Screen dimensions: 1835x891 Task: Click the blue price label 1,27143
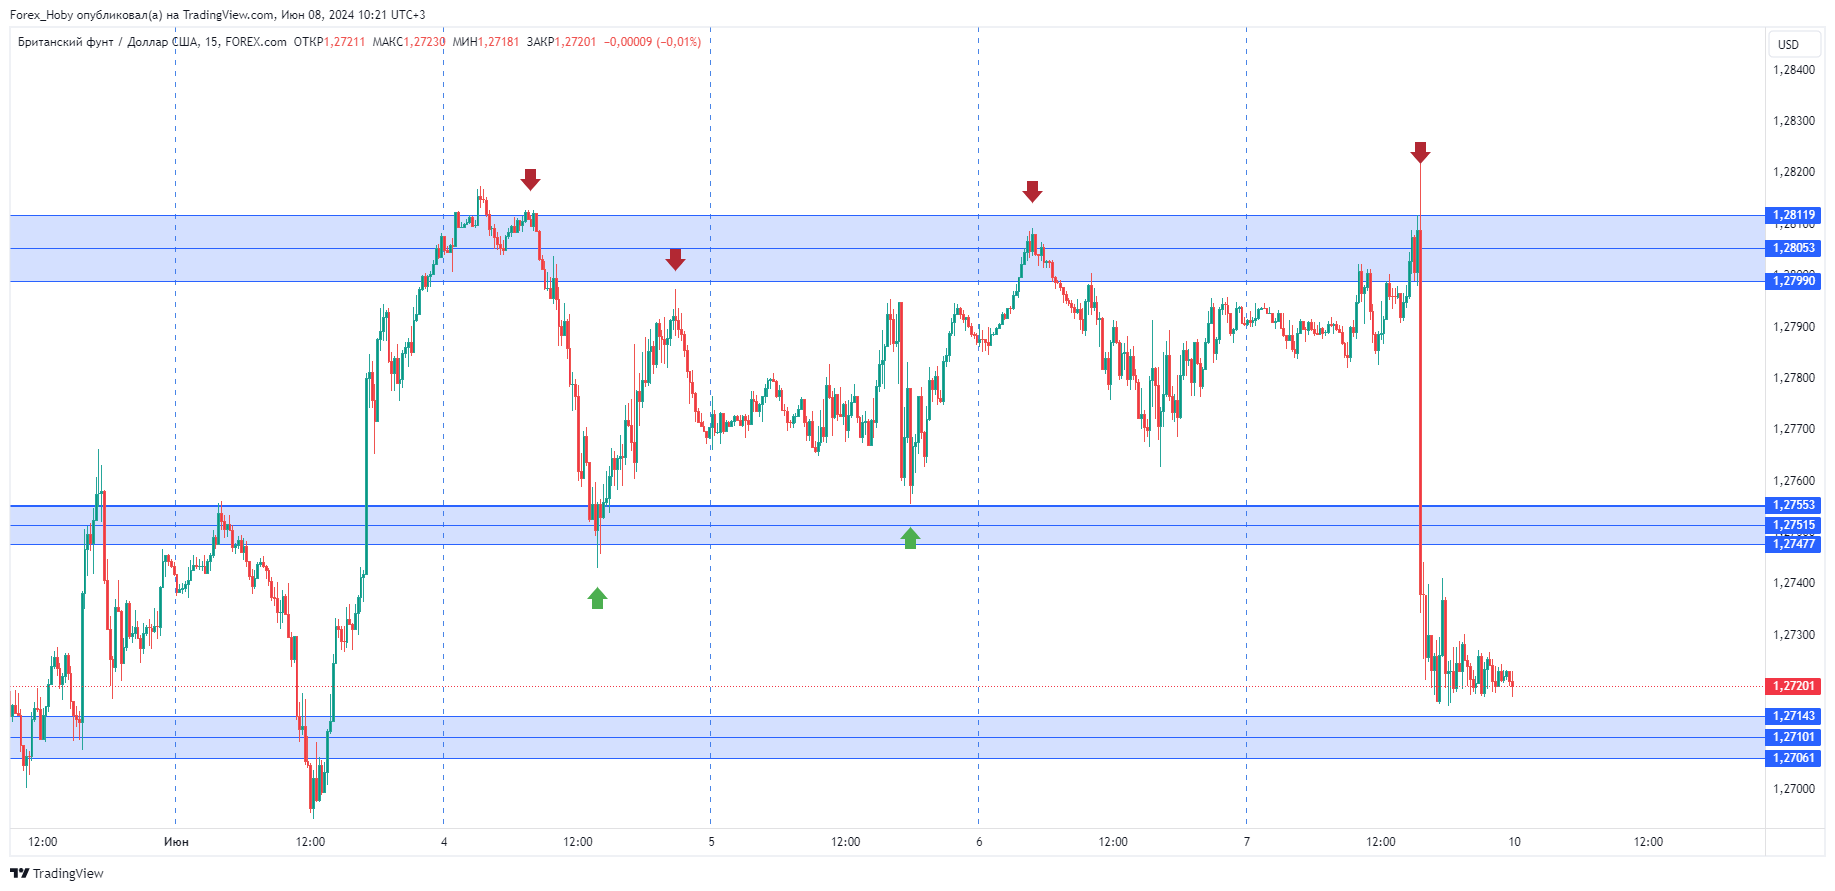click(1793, 716)
